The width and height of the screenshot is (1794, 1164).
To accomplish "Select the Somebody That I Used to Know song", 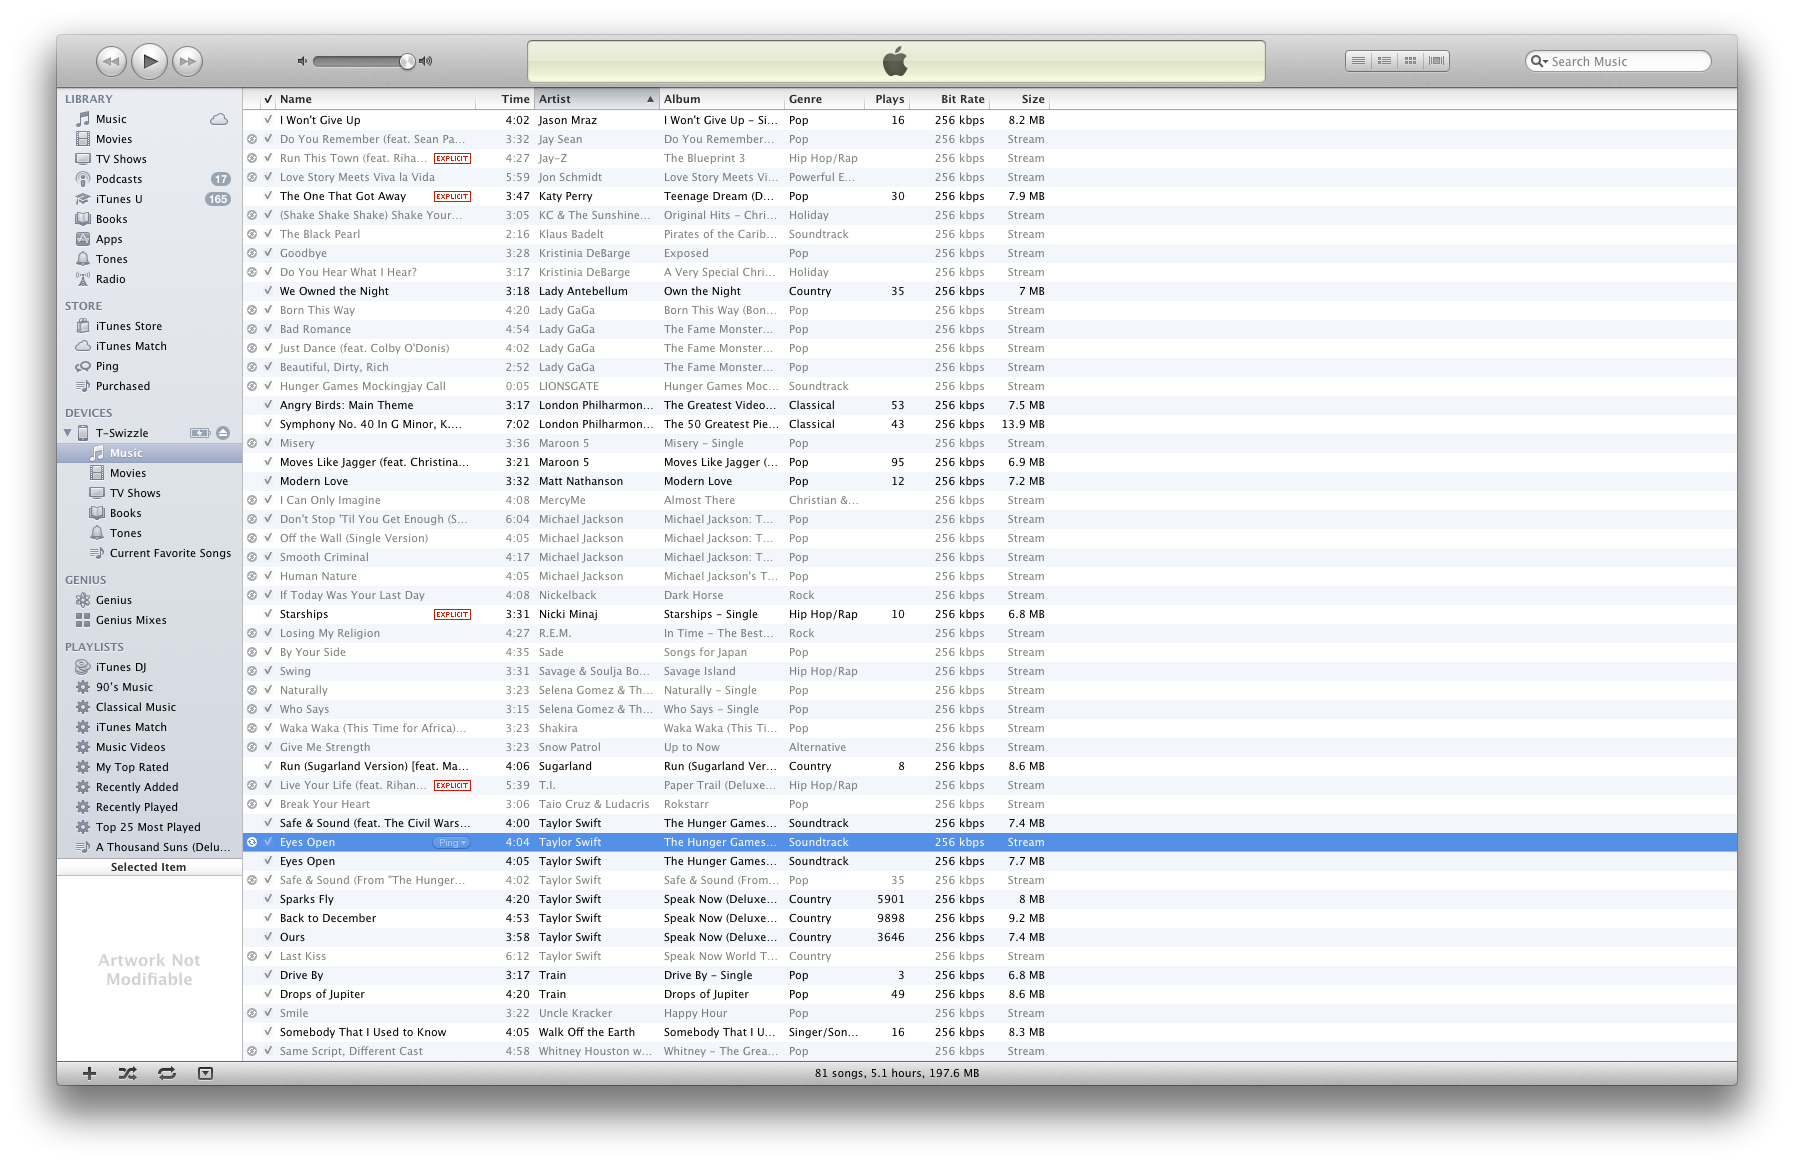I will pyautogui.click(x=989, y=1032).
